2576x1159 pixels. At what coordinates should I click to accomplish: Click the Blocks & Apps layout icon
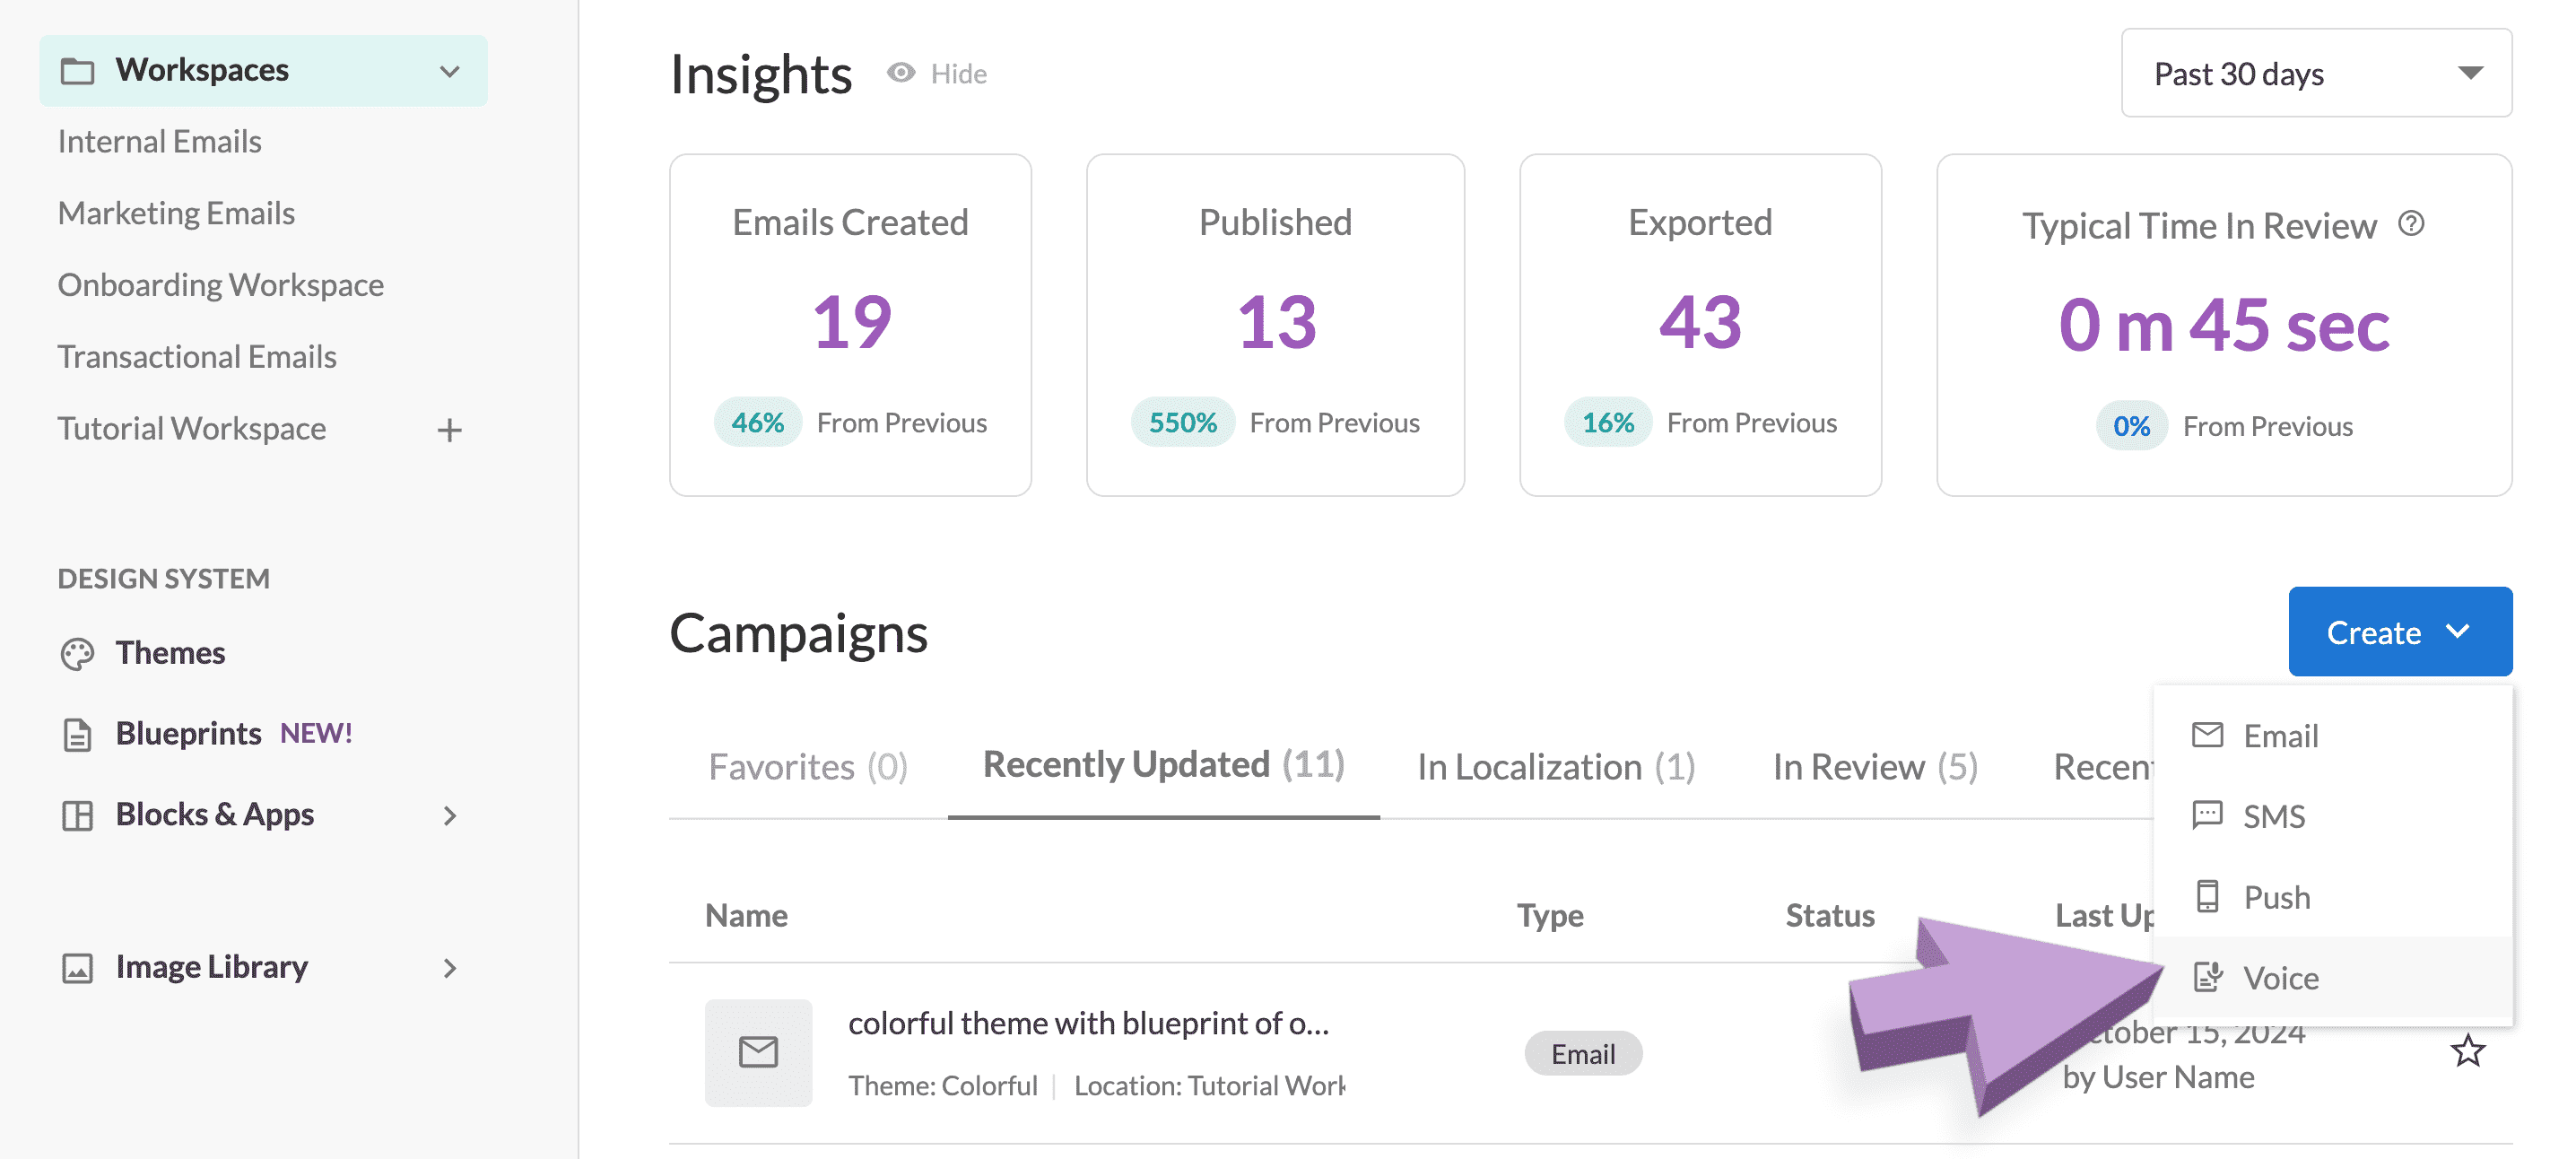coord(77,815)
